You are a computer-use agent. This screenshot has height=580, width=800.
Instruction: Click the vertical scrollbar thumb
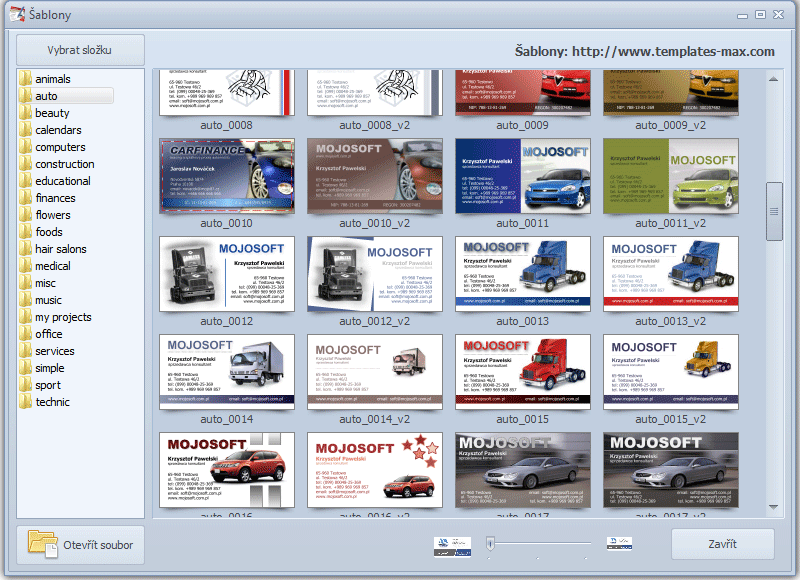tap(774, 211)
